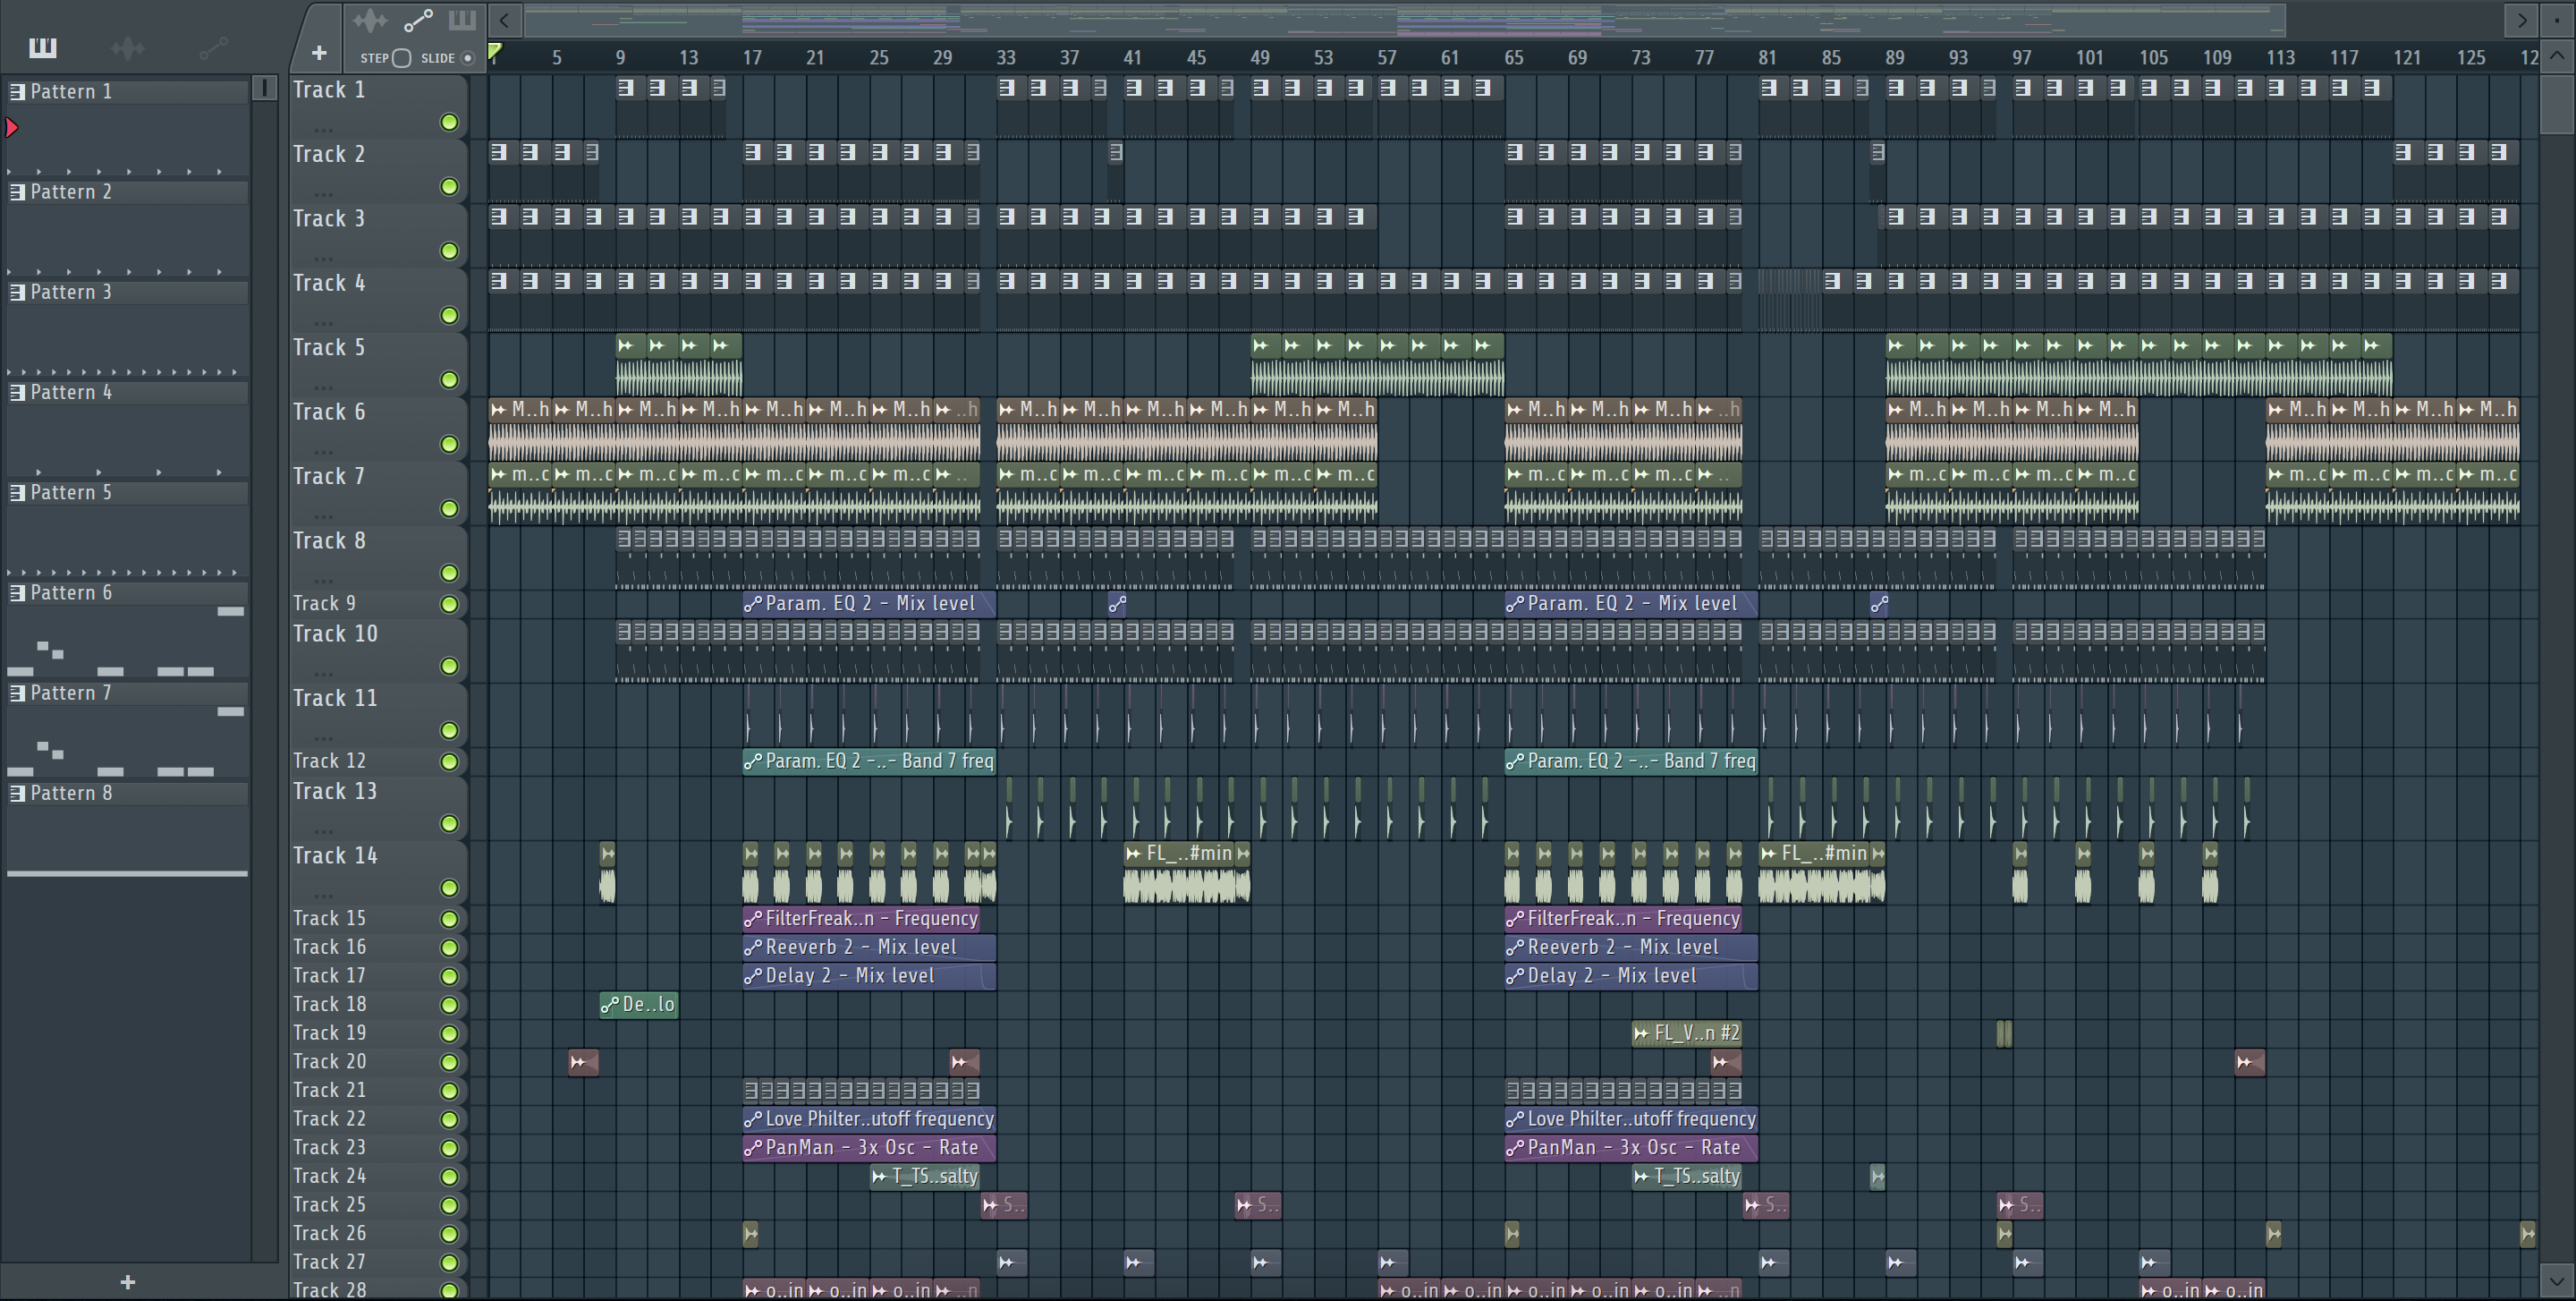Select the automation filter icon in picker panel

213,47
